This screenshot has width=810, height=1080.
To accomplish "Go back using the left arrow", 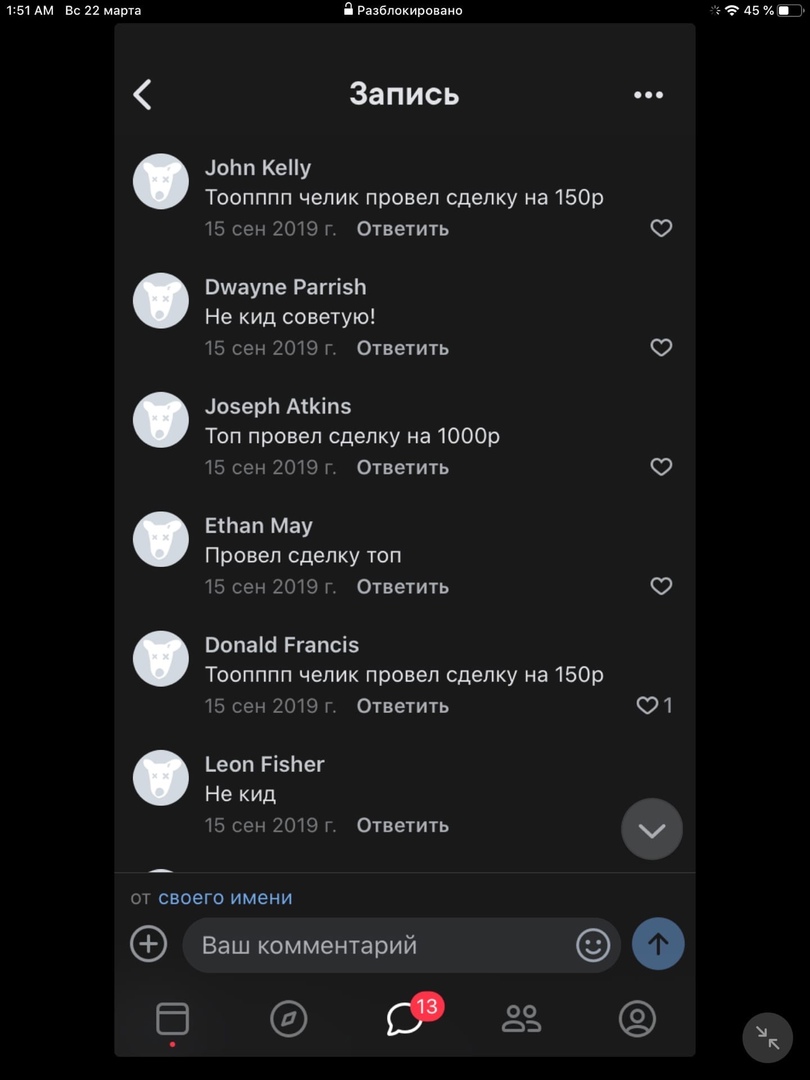I will 143,95.
